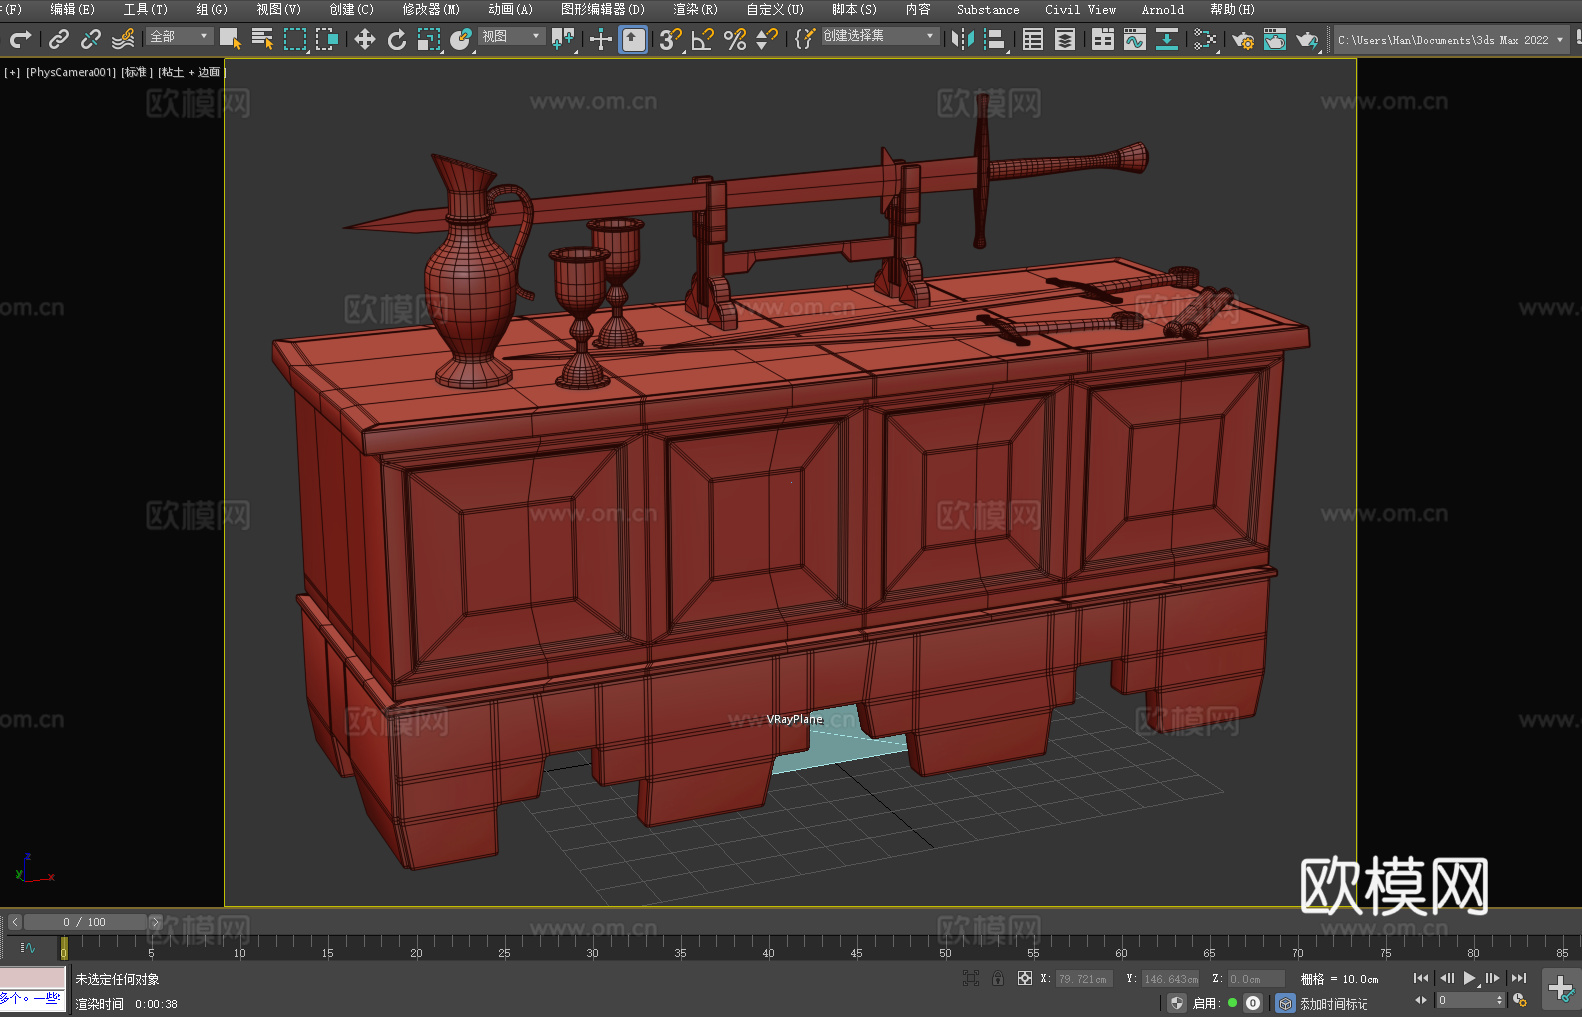Image resolution: width=1582 pixels, height=1017 pixels.
Task: Open the Schematic View icon
Action: click(1205, 39)
